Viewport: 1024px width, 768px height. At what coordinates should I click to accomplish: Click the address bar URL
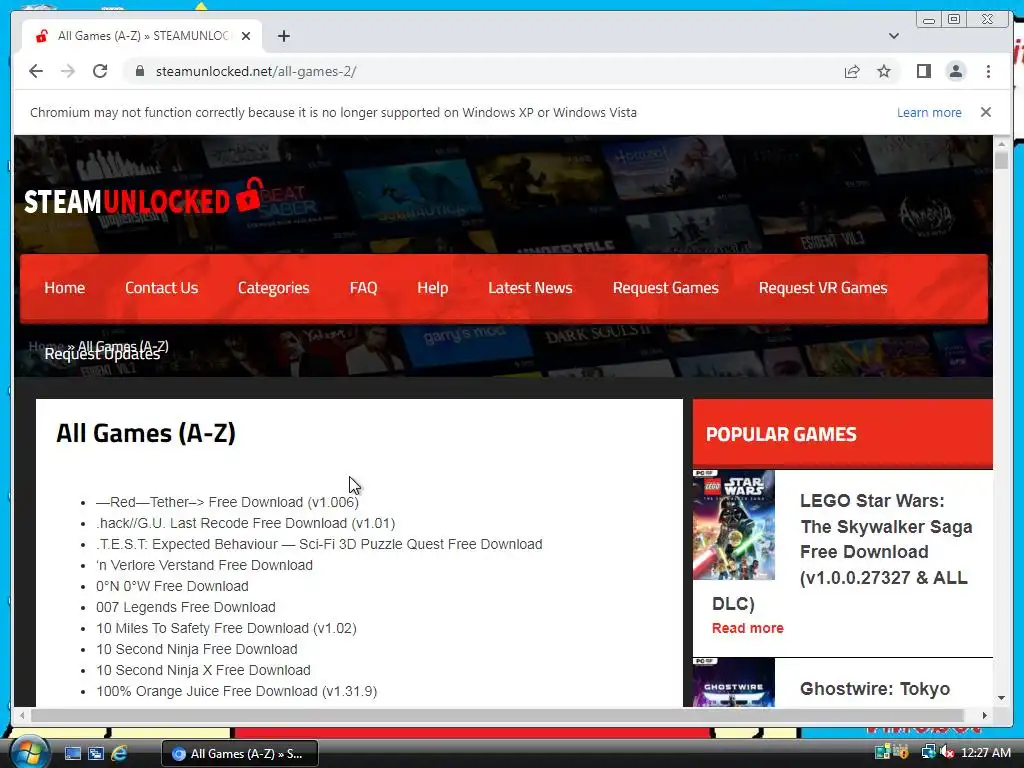click(255, 71)
